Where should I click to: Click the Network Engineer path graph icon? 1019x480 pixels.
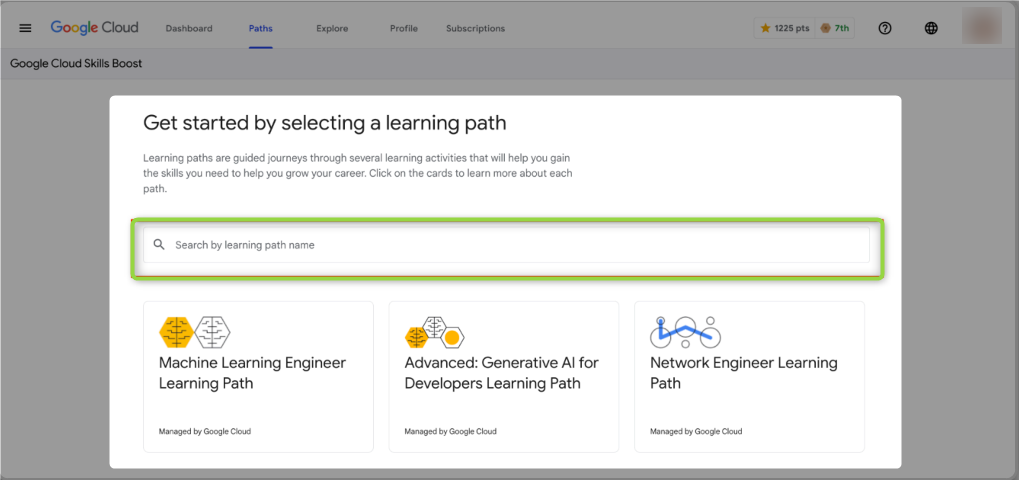tap(686, 332)
